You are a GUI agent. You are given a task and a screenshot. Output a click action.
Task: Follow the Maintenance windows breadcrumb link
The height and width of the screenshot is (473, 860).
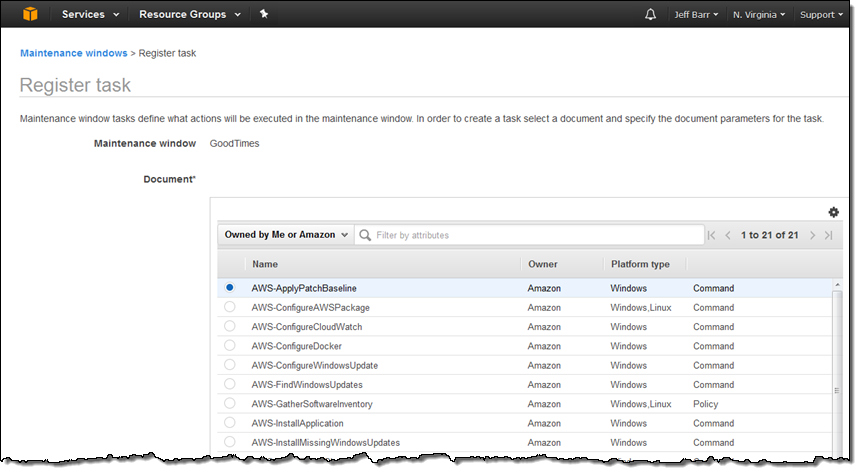[x=73, y=53]
